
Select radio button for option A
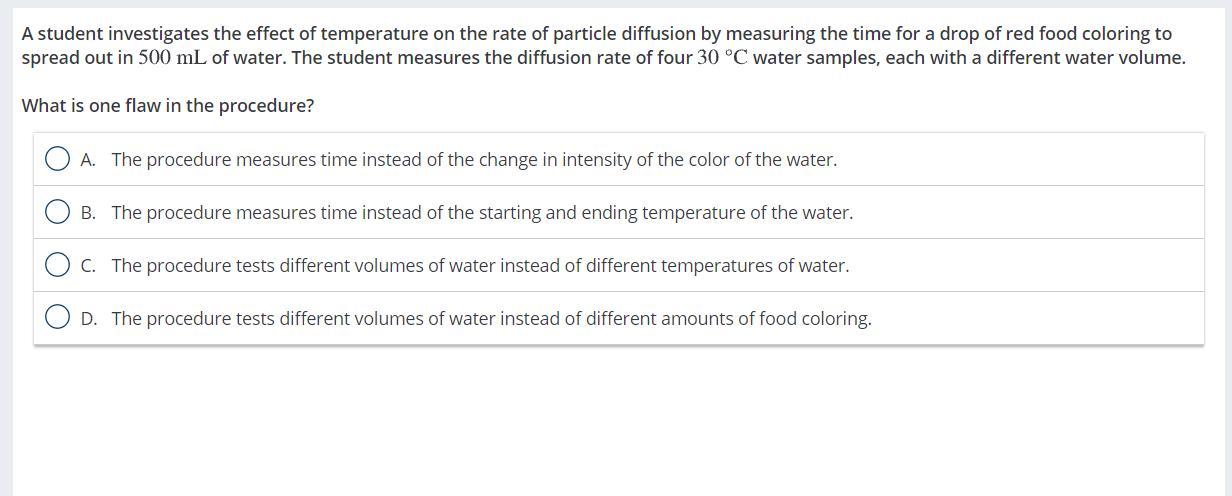pos(58,159)
